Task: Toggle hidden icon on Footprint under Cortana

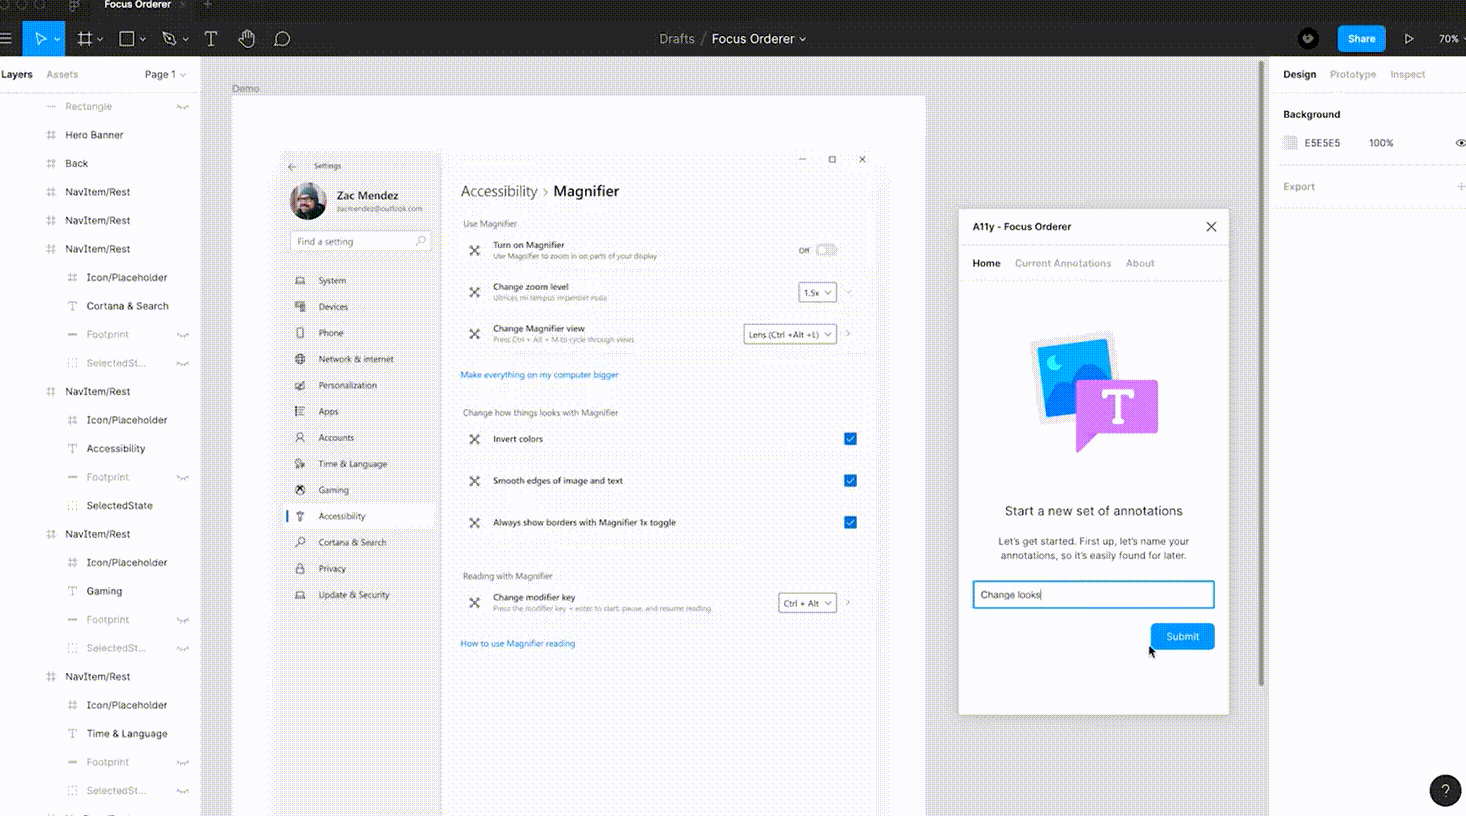Action: (183, 335)
